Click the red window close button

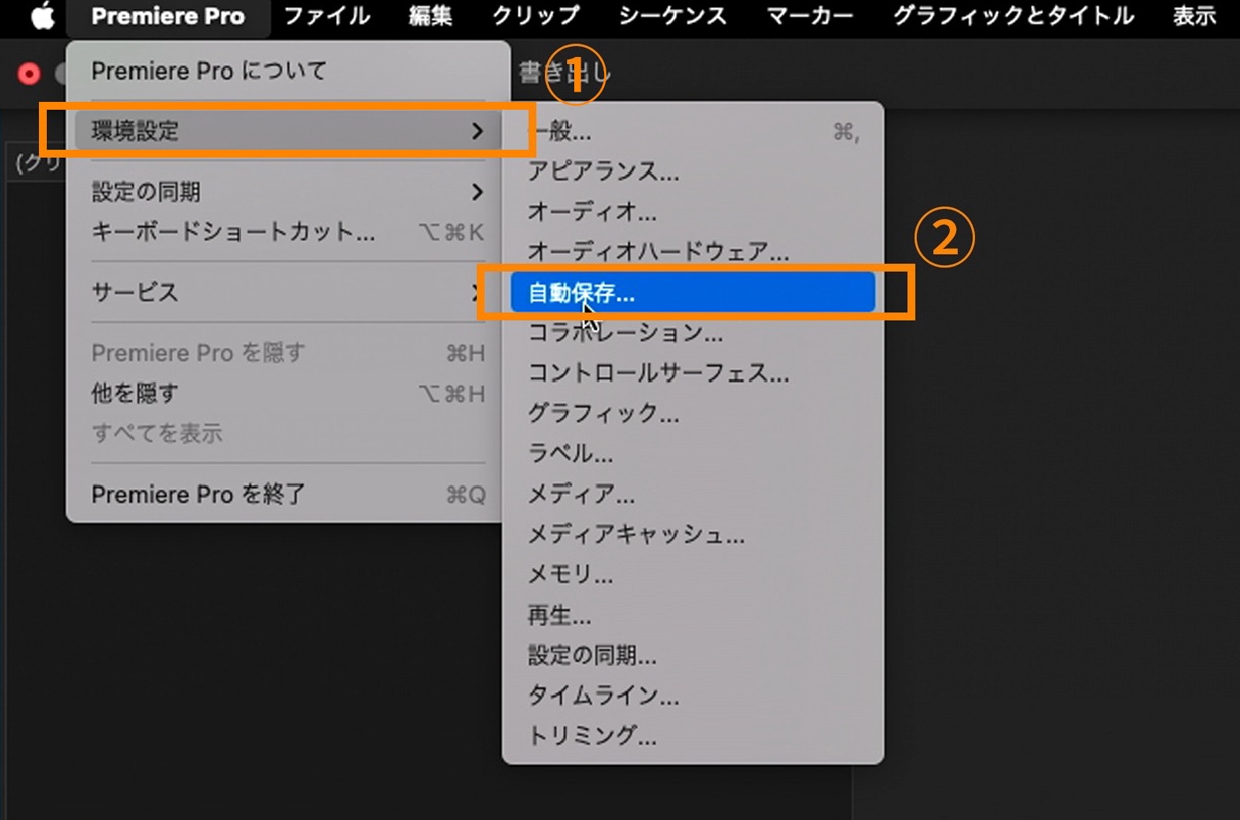pos(30,73)
